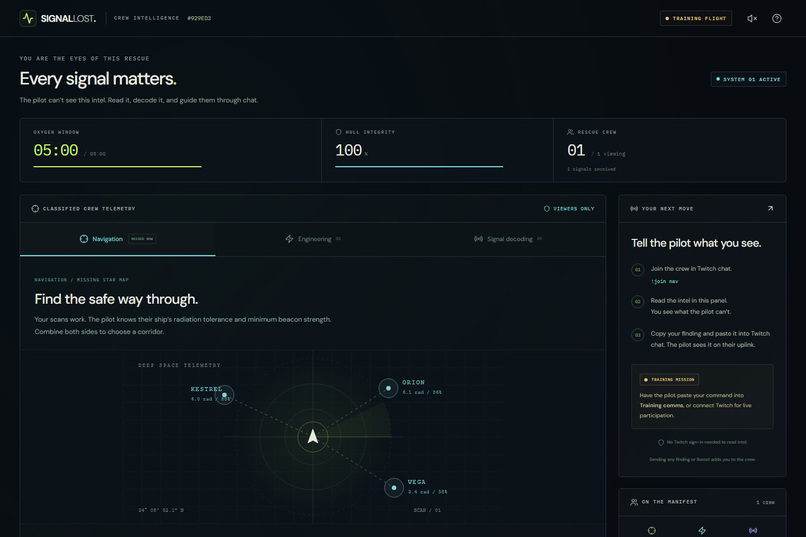This screenshot has width=806, height=537.
Task: Open the Training comms link
Action: coord(662,405)
